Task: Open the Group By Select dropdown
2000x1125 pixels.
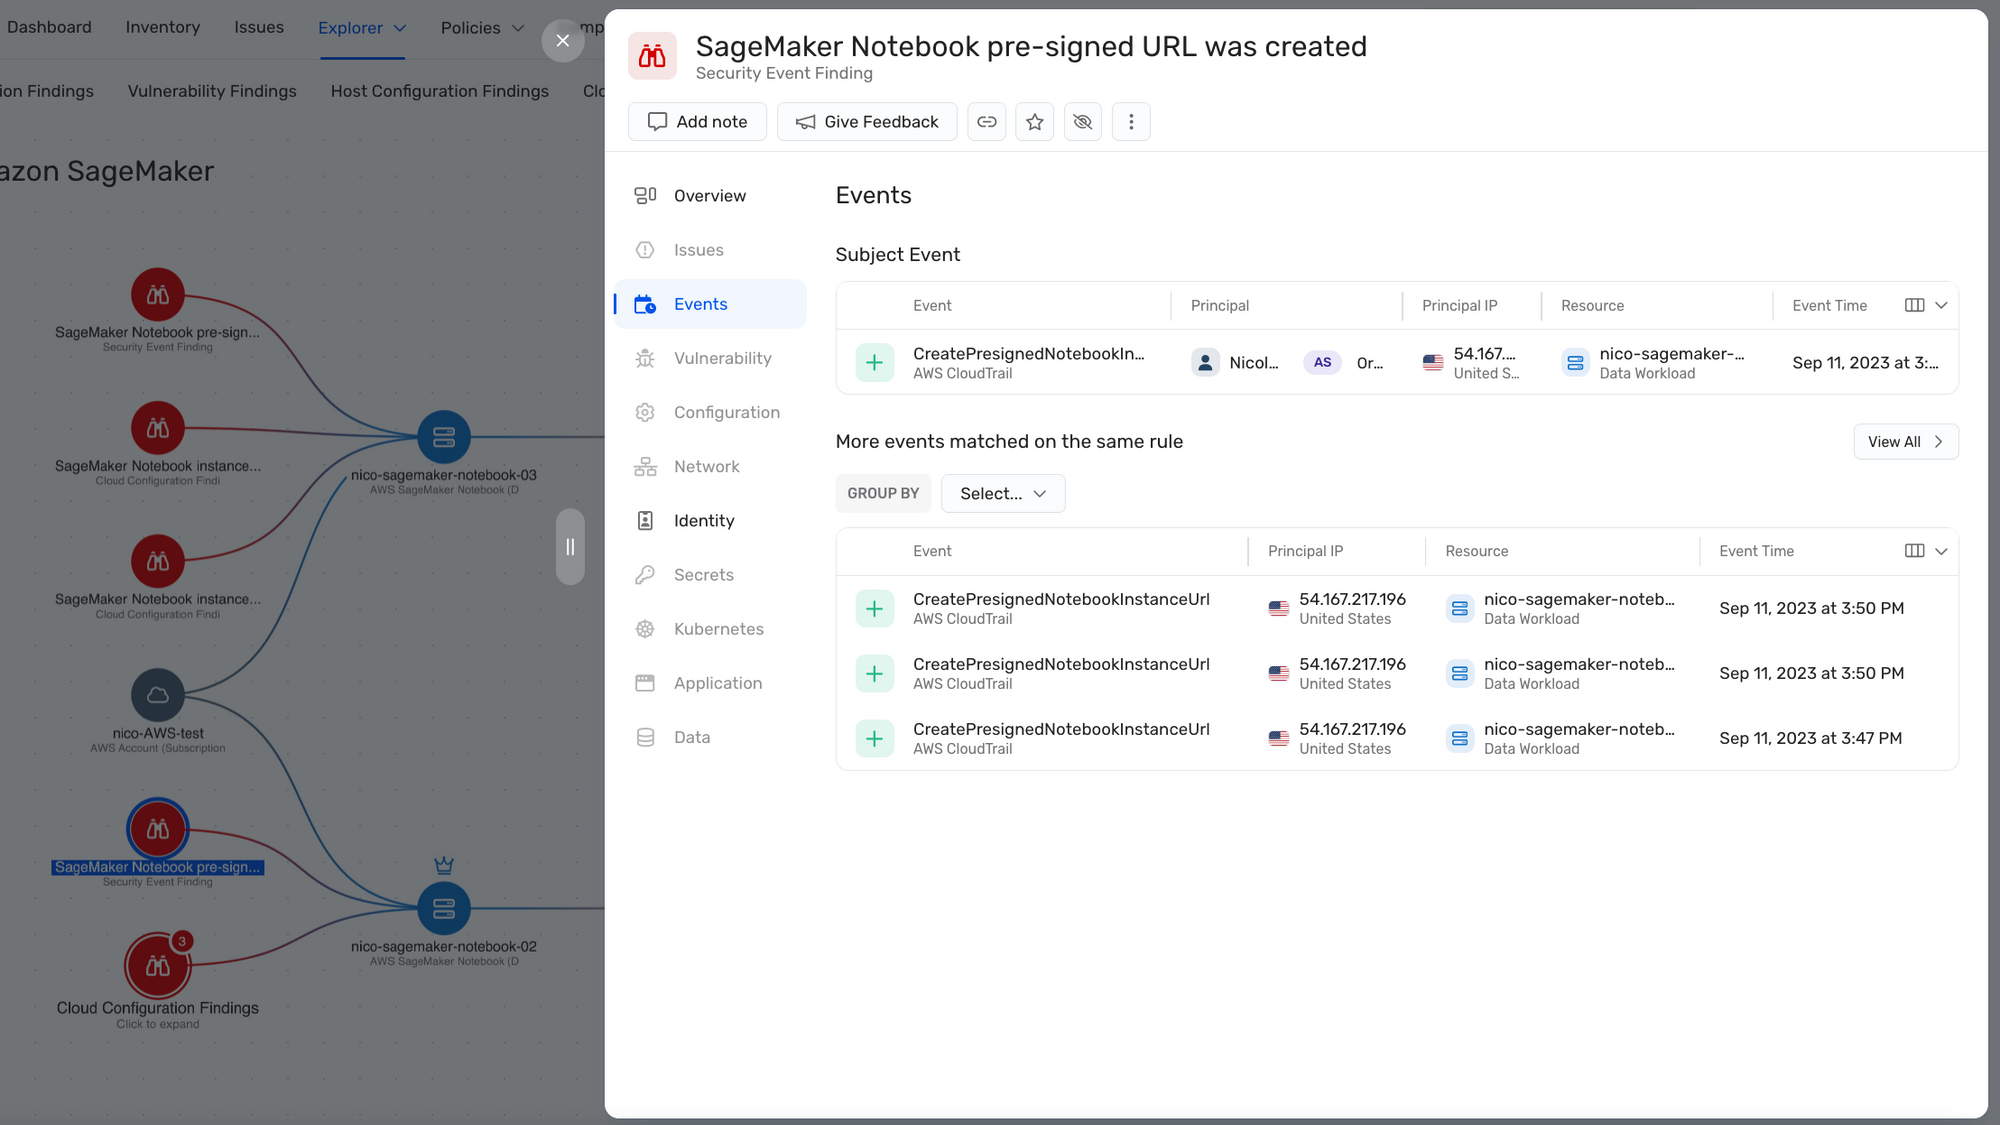Action: pyautogui.click(x=1003, y=494)
